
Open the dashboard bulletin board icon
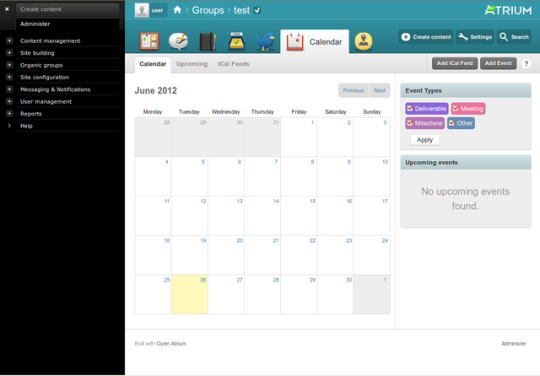tap(149, 42)
